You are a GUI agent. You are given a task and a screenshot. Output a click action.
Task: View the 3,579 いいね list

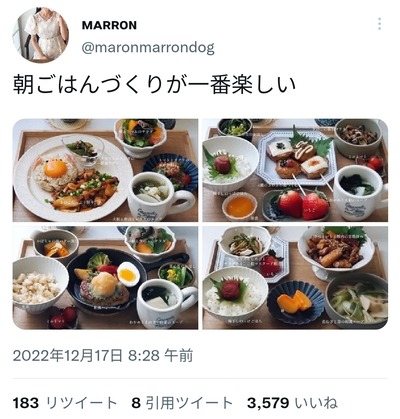292,403
